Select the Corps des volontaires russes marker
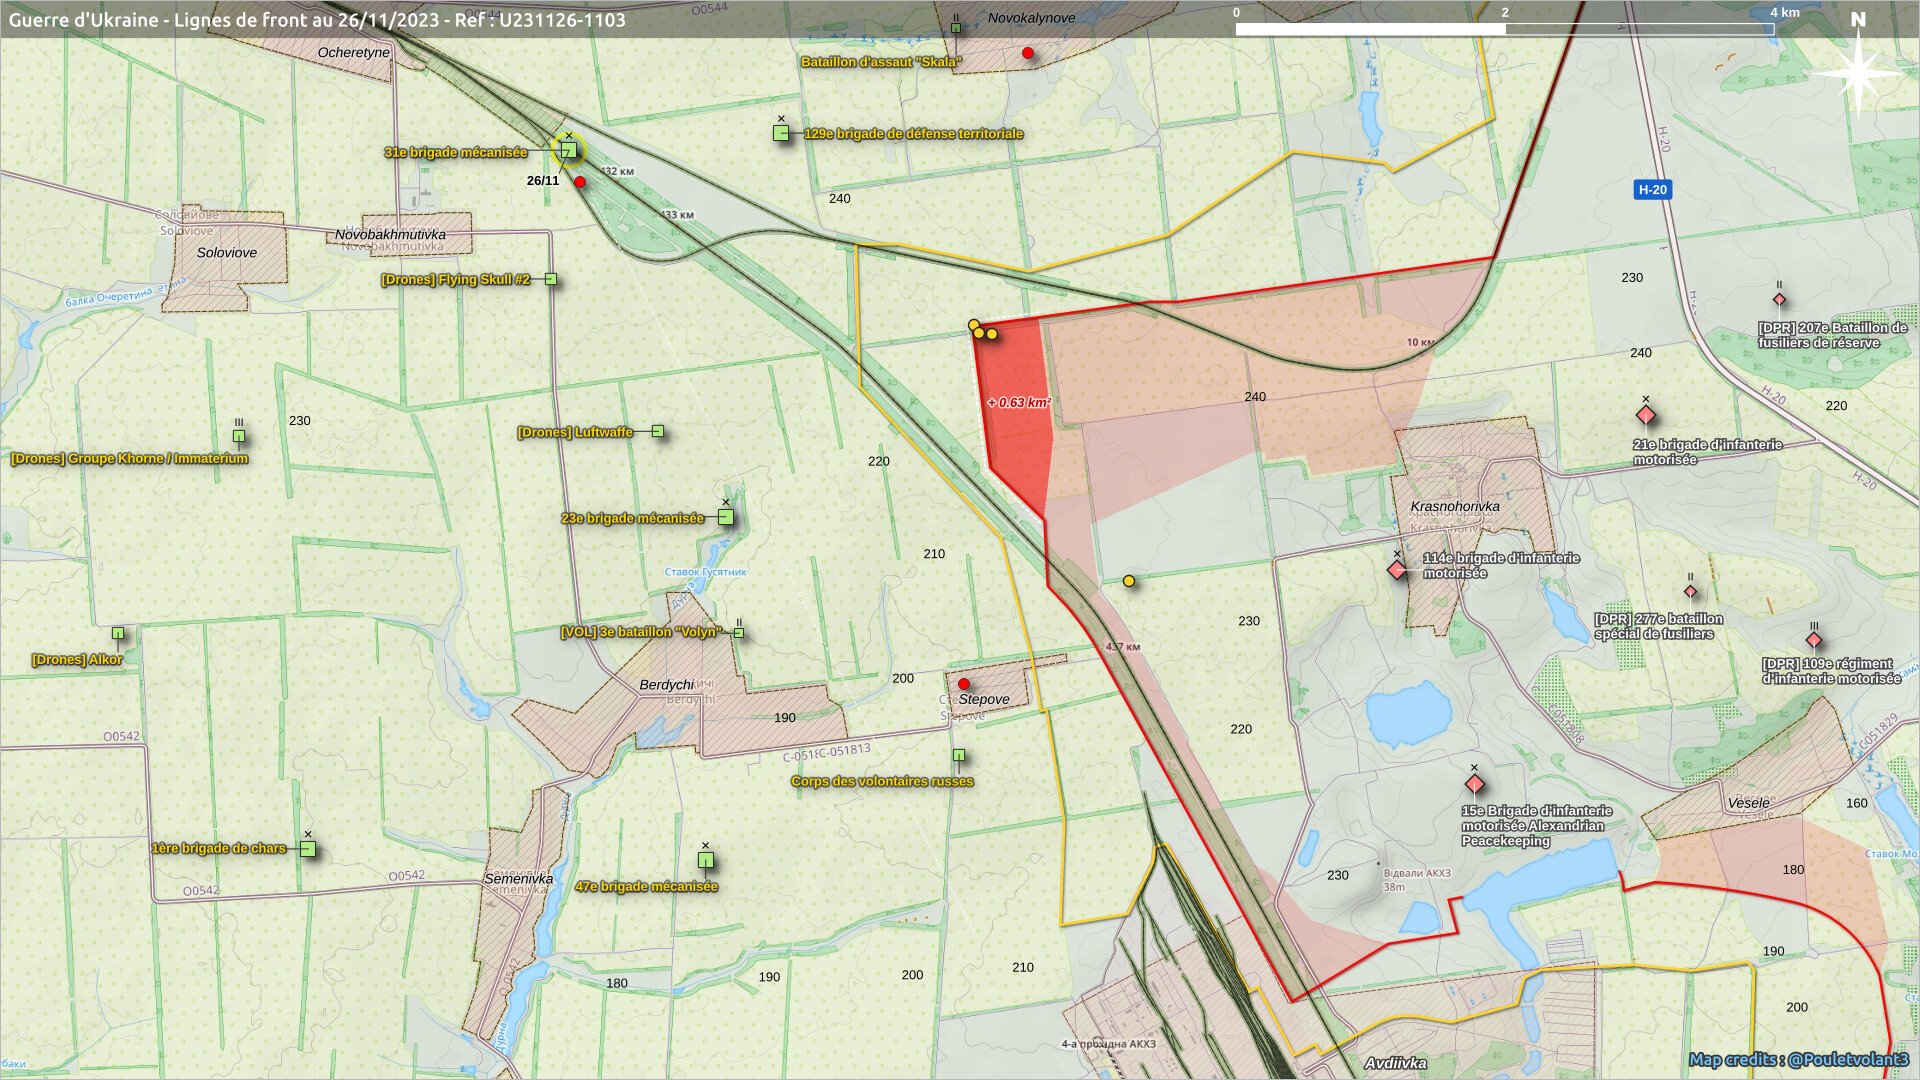Screen dimensions: 1920x1080 click(x=958, y=755)
